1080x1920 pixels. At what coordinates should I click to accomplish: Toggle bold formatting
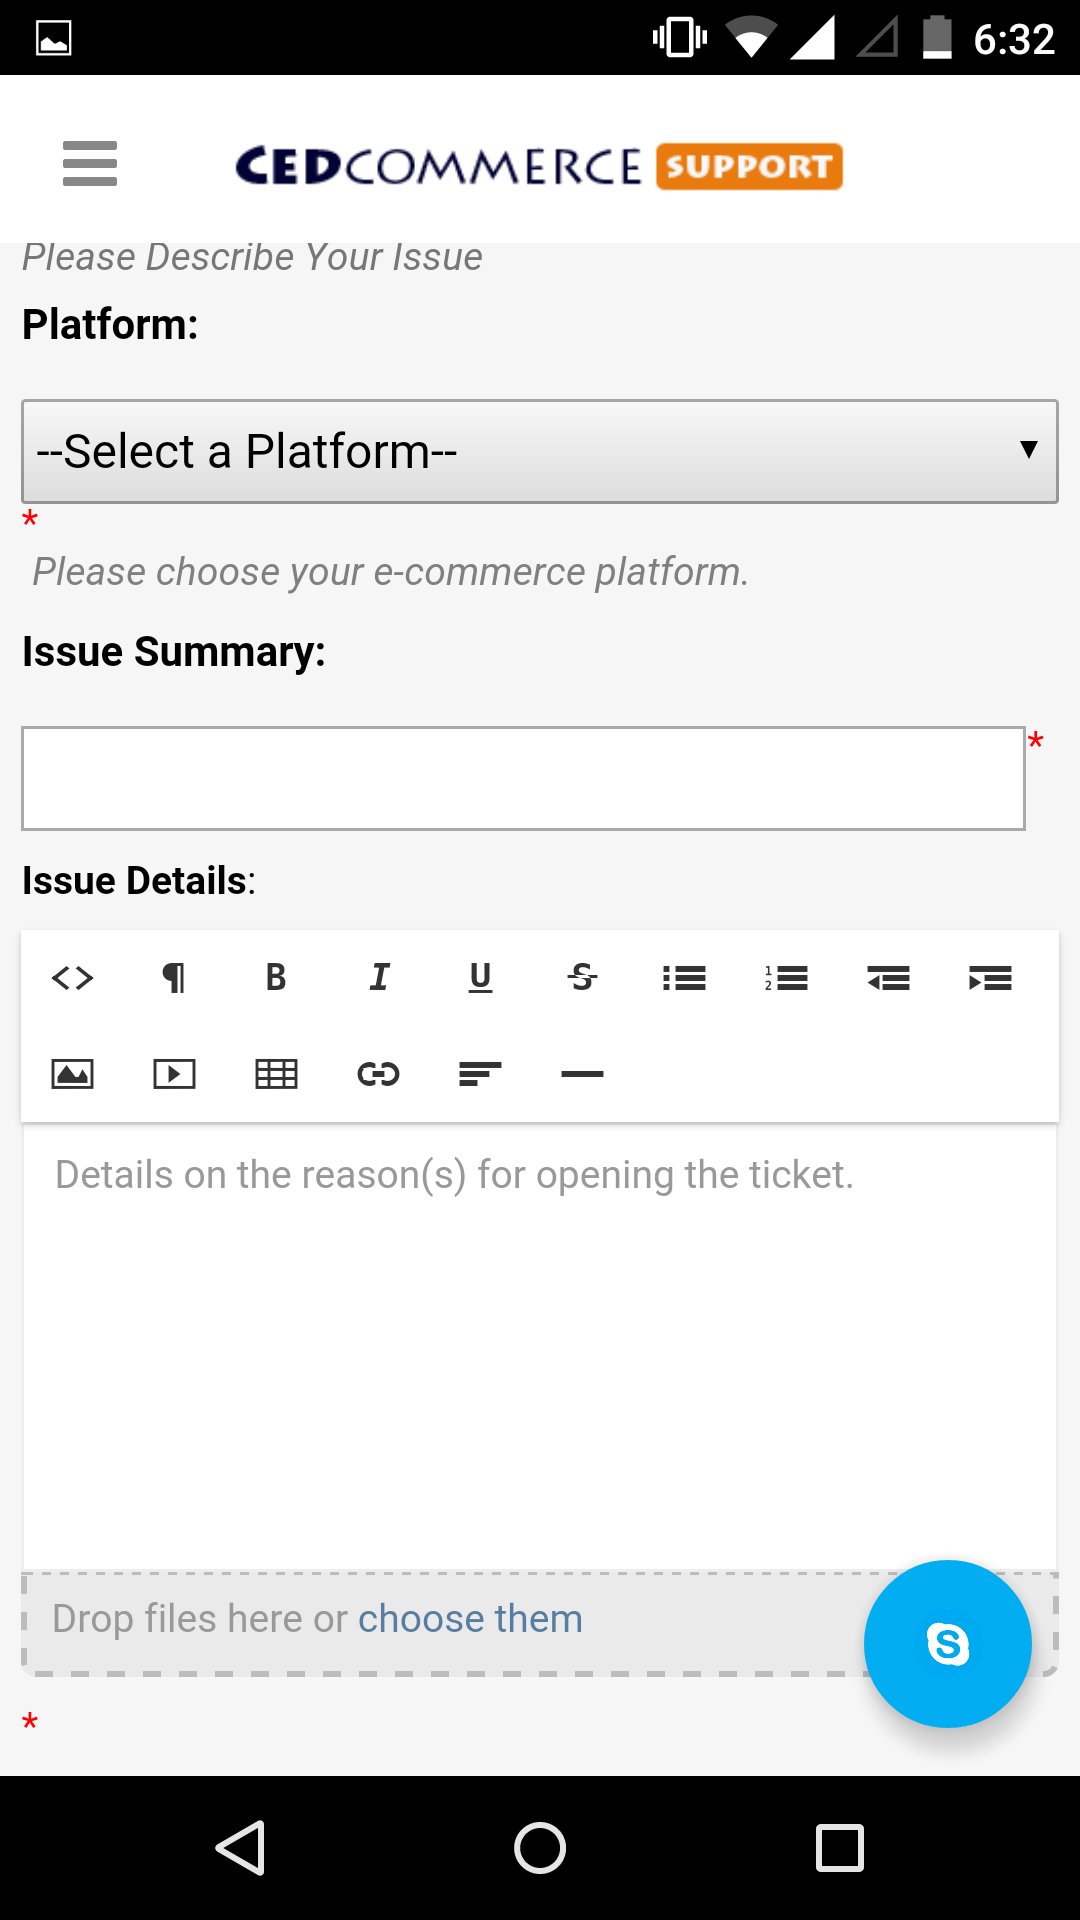pos(276,977)
